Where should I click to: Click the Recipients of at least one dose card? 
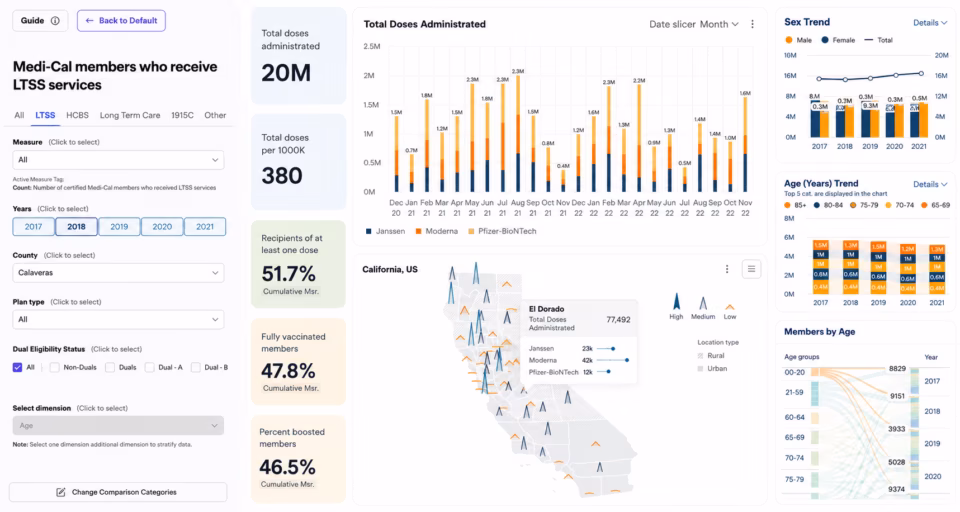click(x=299, y=264)
